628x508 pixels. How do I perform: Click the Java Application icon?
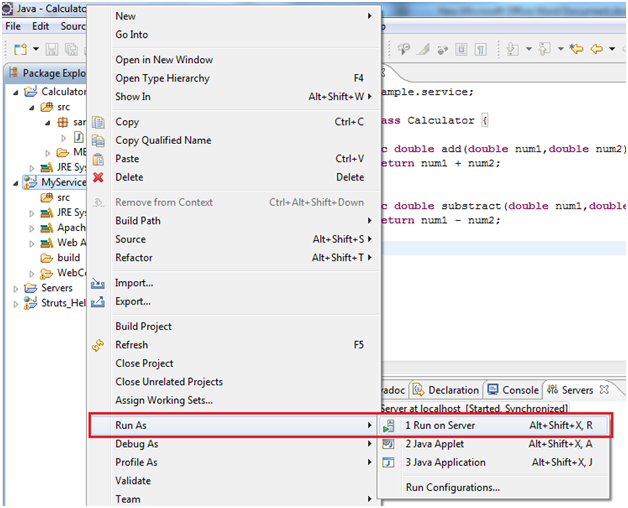(x=388, y=462)
